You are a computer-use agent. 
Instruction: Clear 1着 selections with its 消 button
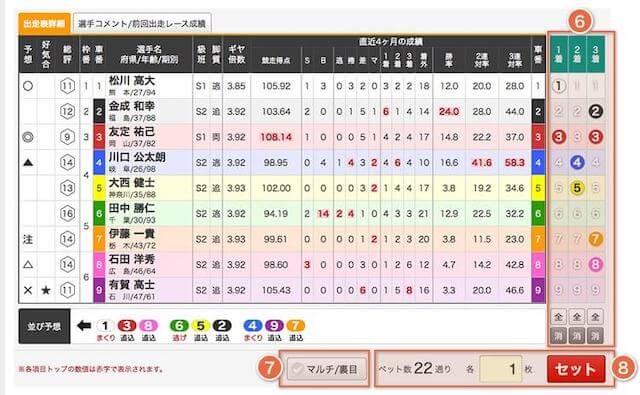[x=559, y=335]
